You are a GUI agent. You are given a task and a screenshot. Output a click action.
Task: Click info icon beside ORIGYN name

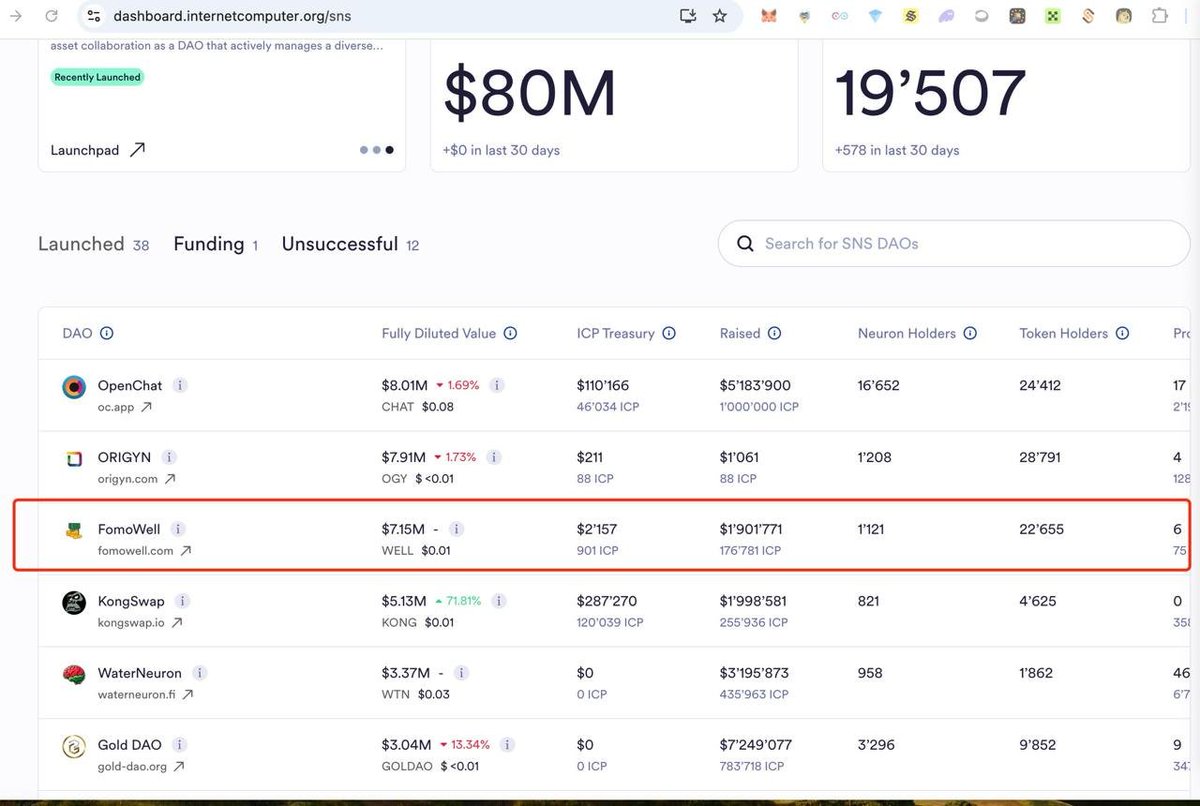[169, 457]
